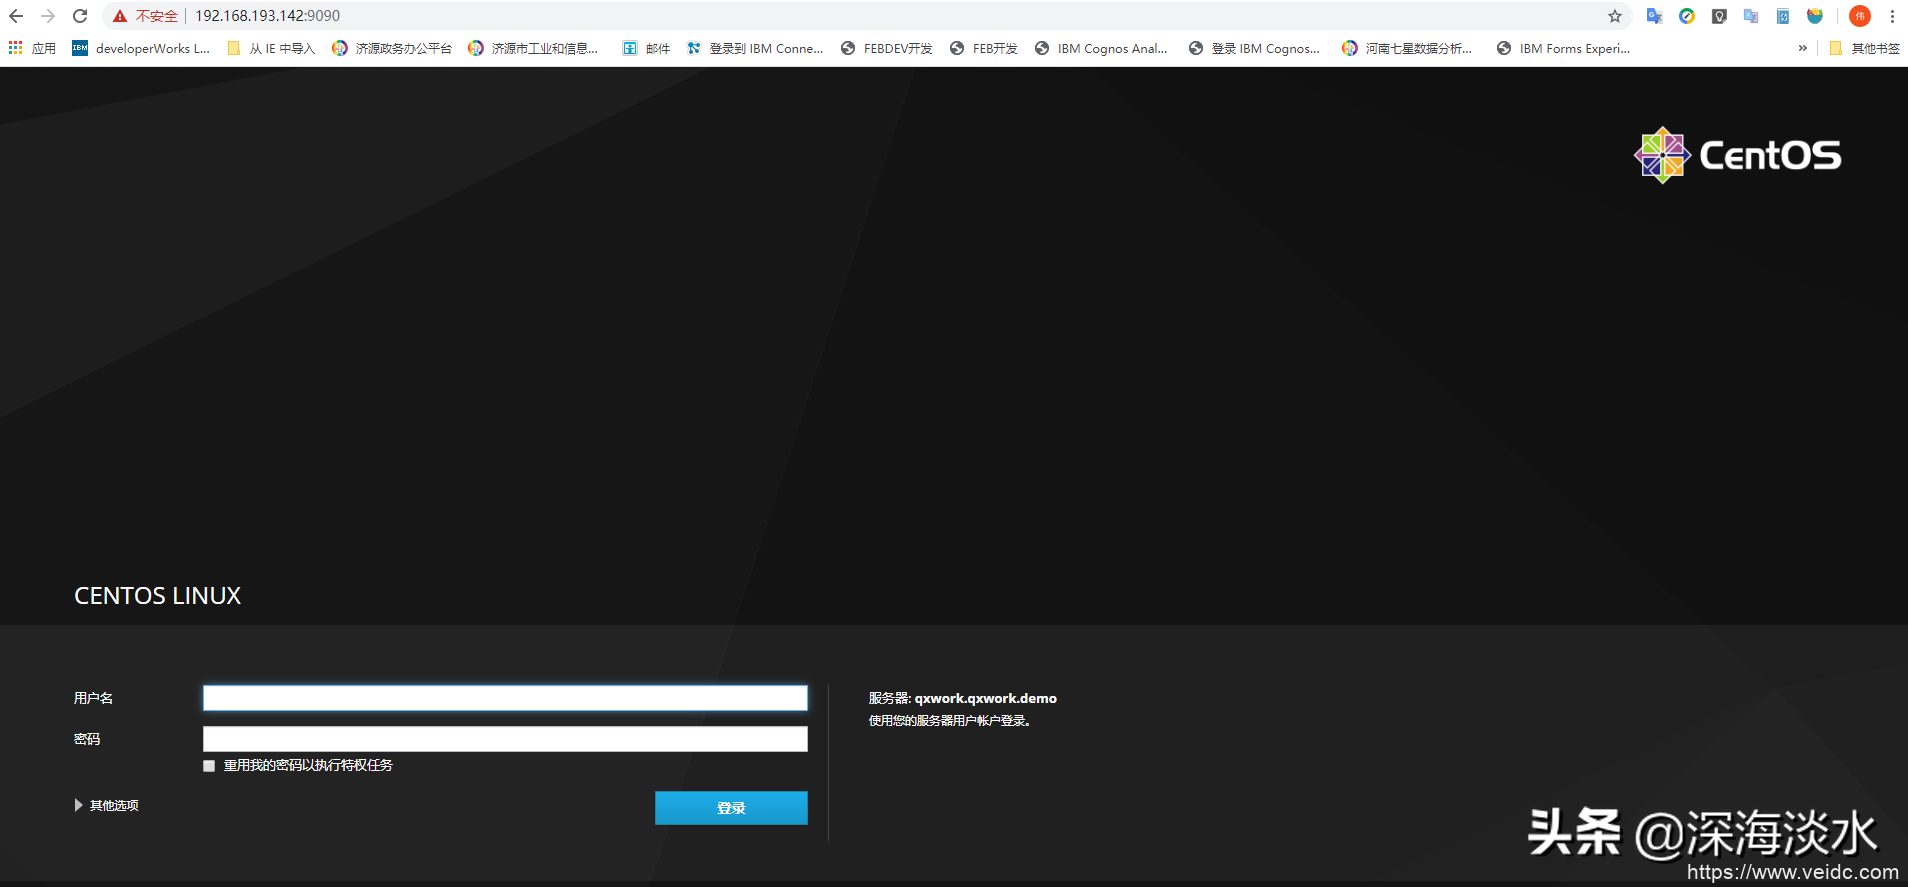Go back to the previous page
The width and height of the screenshot is (1908, 887).
pyautogui.click(x=16, y=16)
